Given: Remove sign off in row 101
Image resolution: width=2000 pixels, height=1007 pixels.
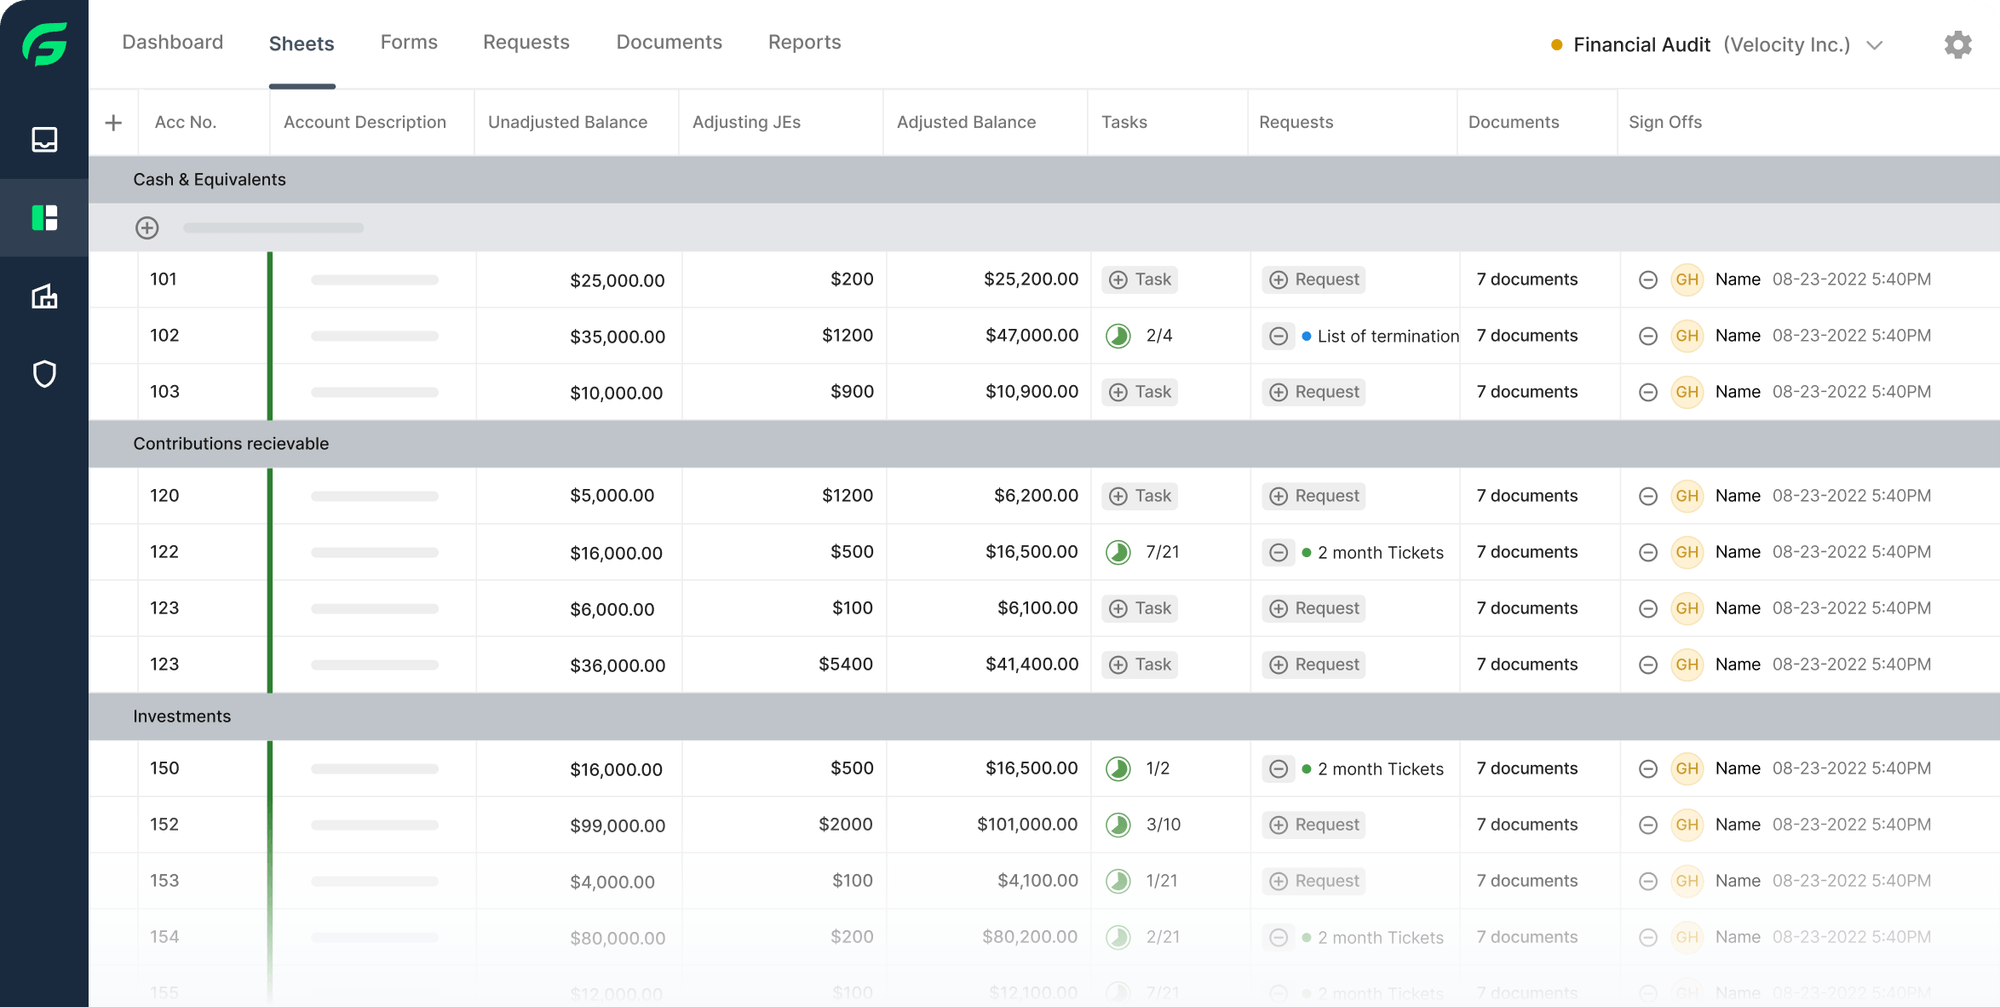Looking at the screenshot, I should pyautogui.click(x=1648, y=280).
